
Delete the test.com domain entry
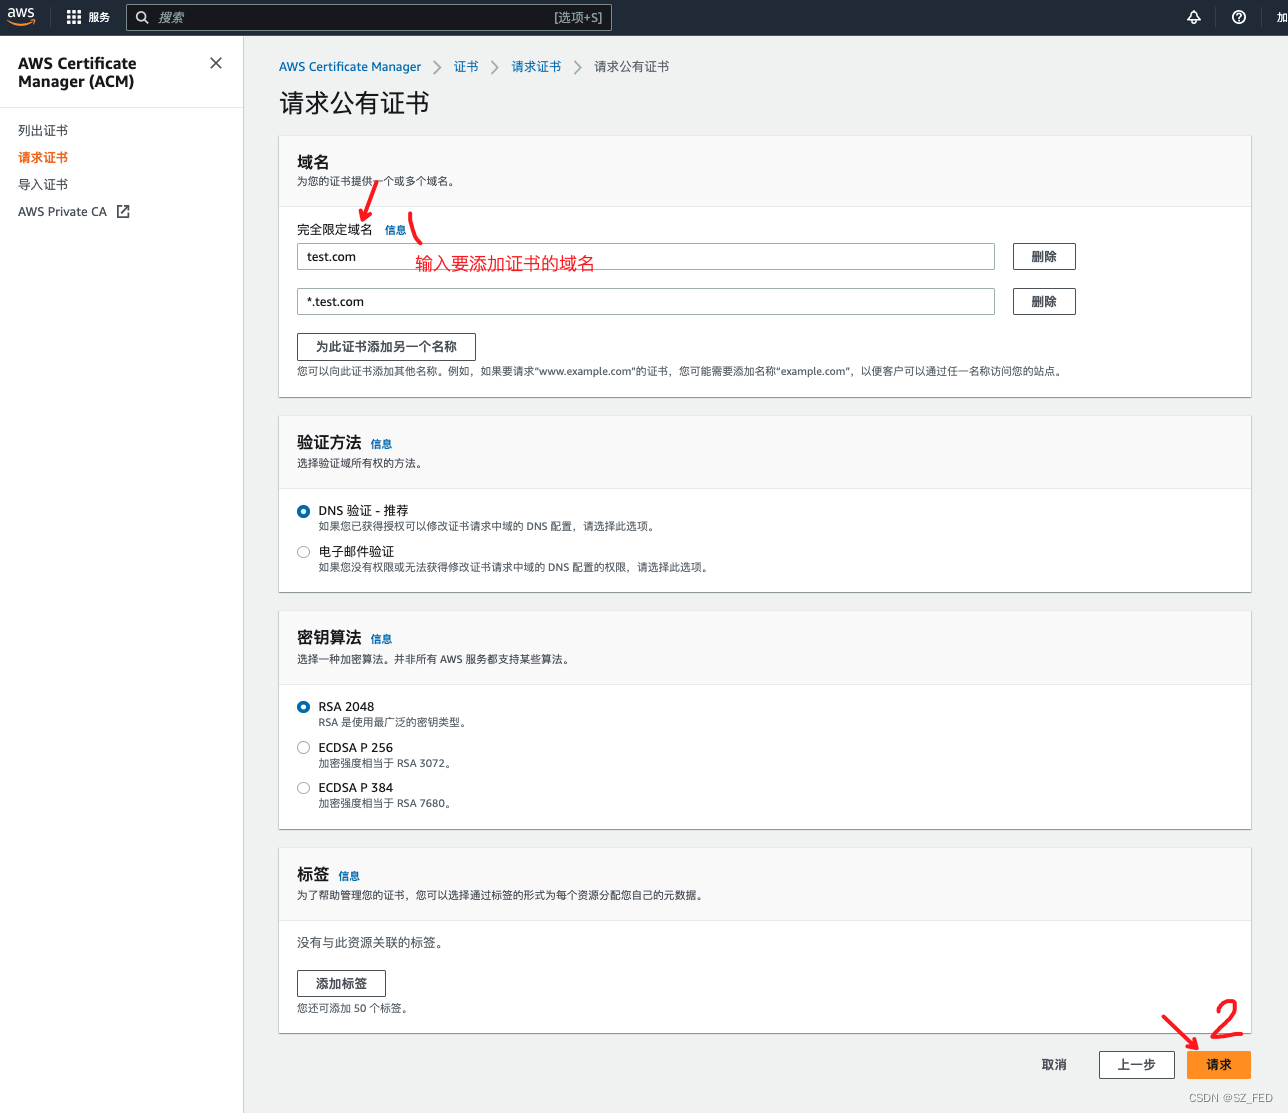click(1044, 257)
